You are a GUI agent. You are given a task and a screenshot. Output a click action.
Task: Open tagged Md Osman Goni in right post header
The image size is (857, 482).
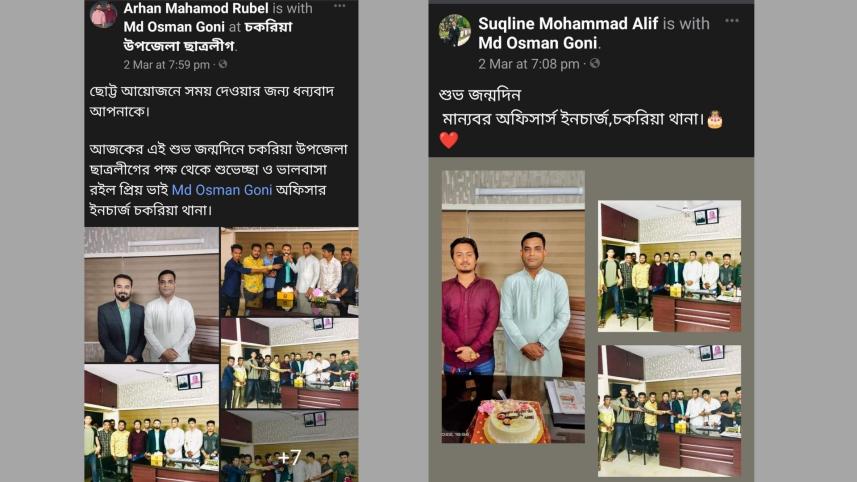(537, 43)
